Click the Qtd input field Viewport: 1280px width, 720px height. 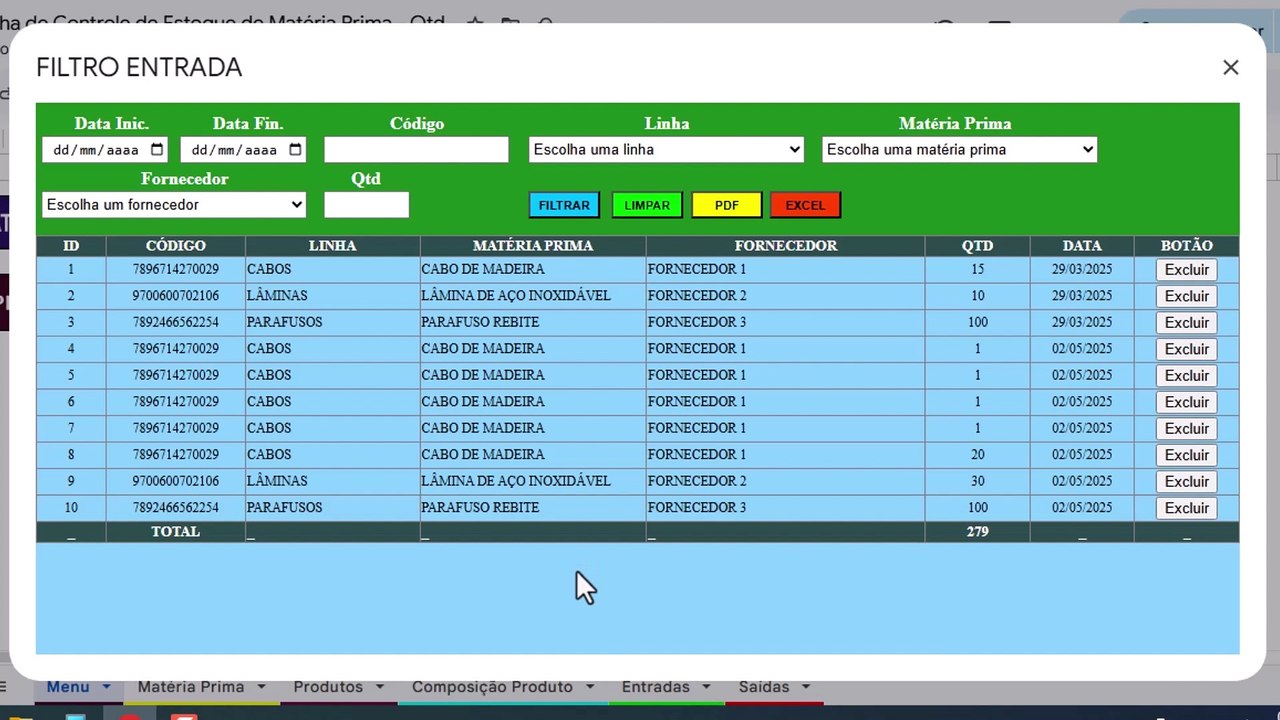click(366, 205)
